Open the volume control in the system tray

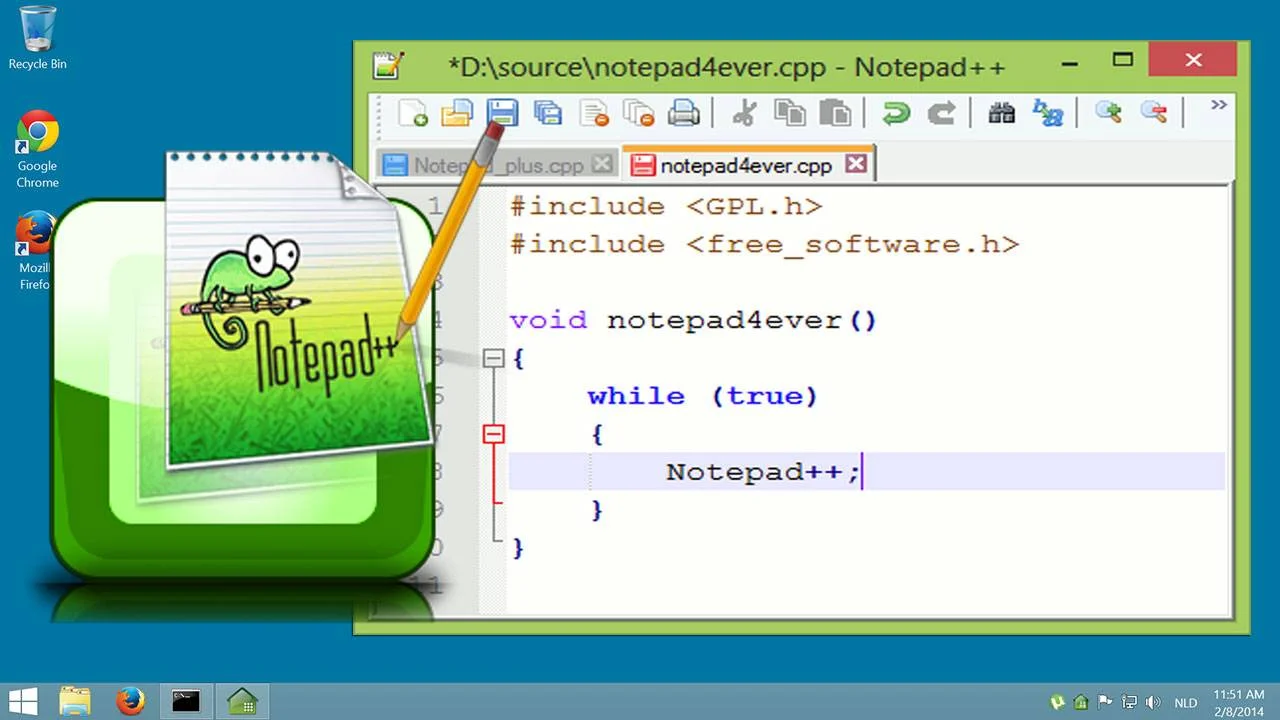pos(1153,702)
